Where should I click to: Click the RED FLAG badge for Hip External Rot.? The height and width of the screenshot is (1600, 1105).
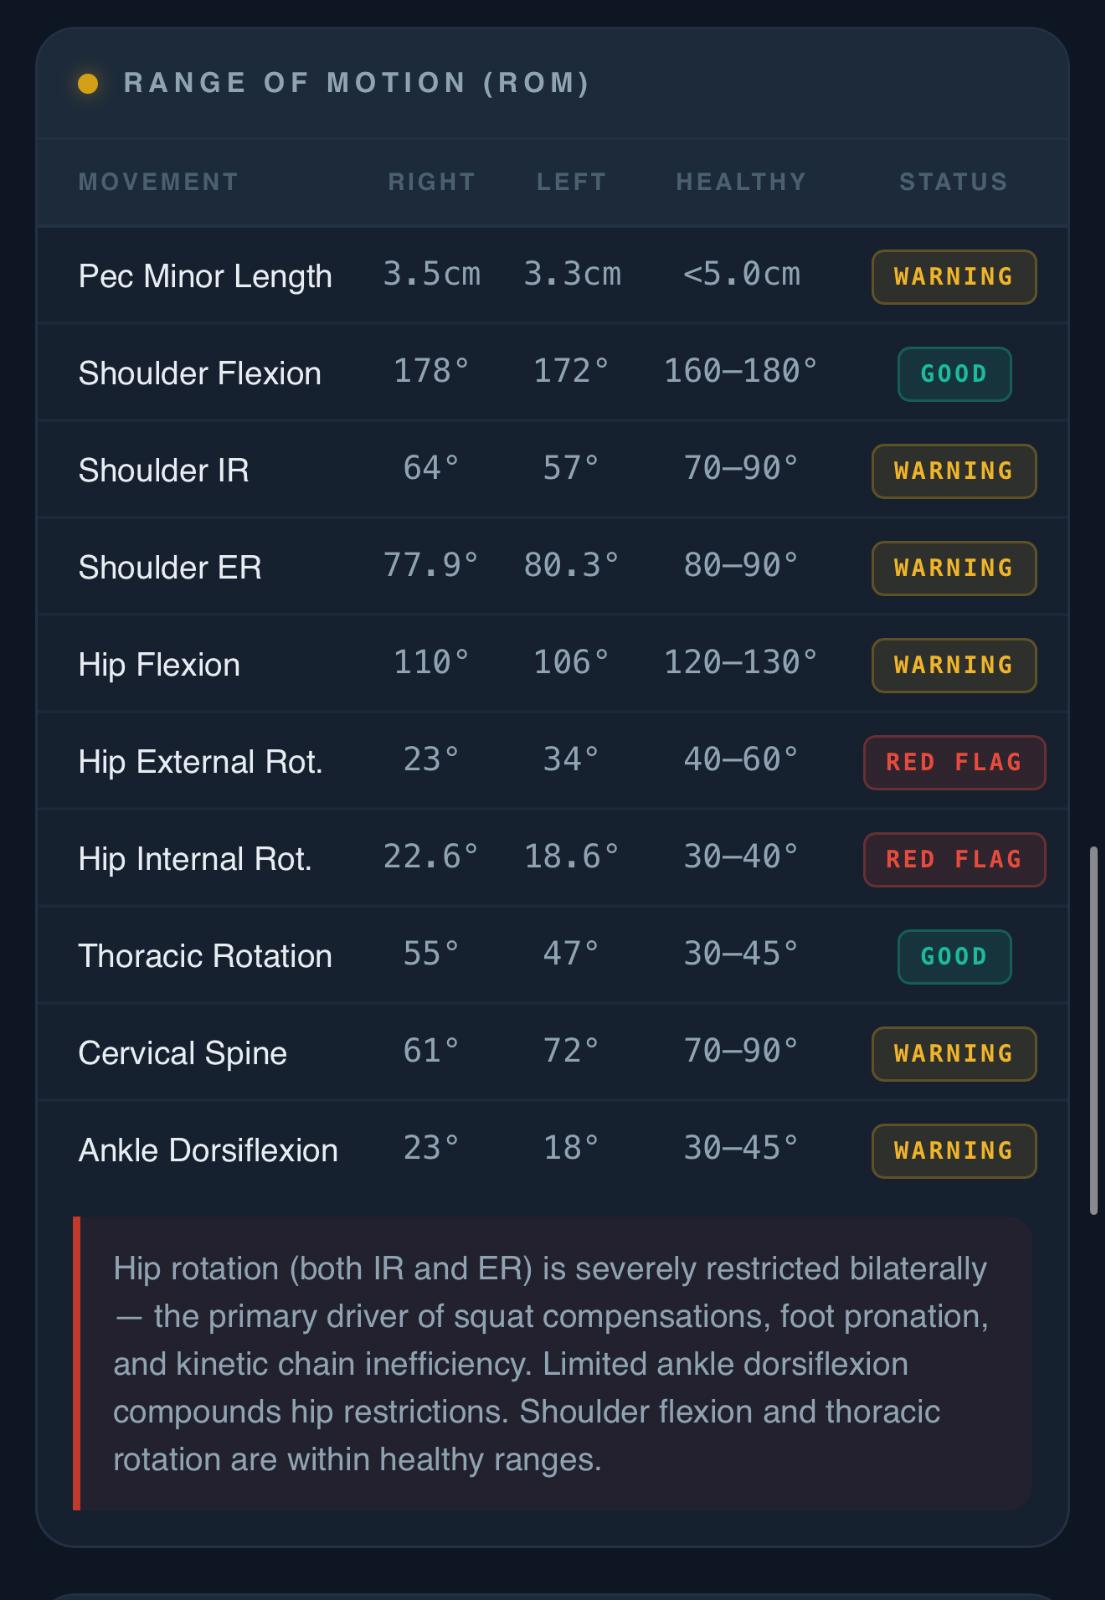(954, 762)
